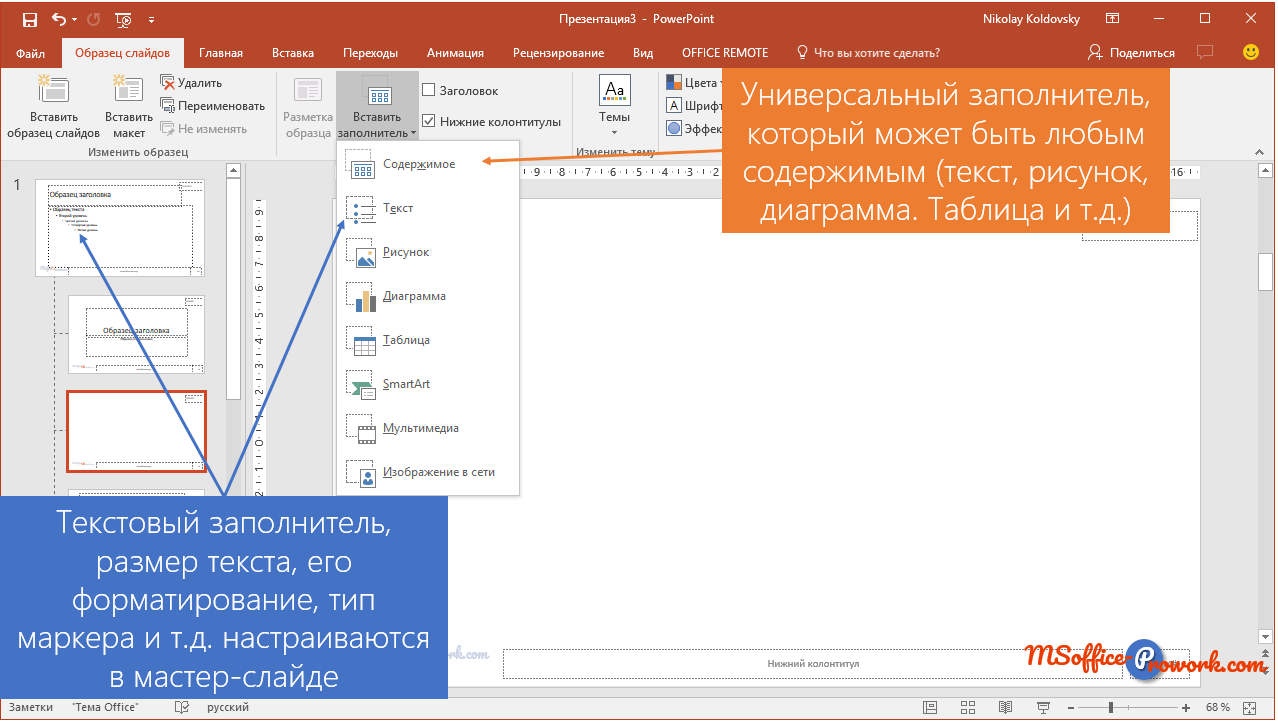This screenshot has width=1278, height=723.
Task: Click the disabled Не изменять button
Action: click(x=204, y=129)
